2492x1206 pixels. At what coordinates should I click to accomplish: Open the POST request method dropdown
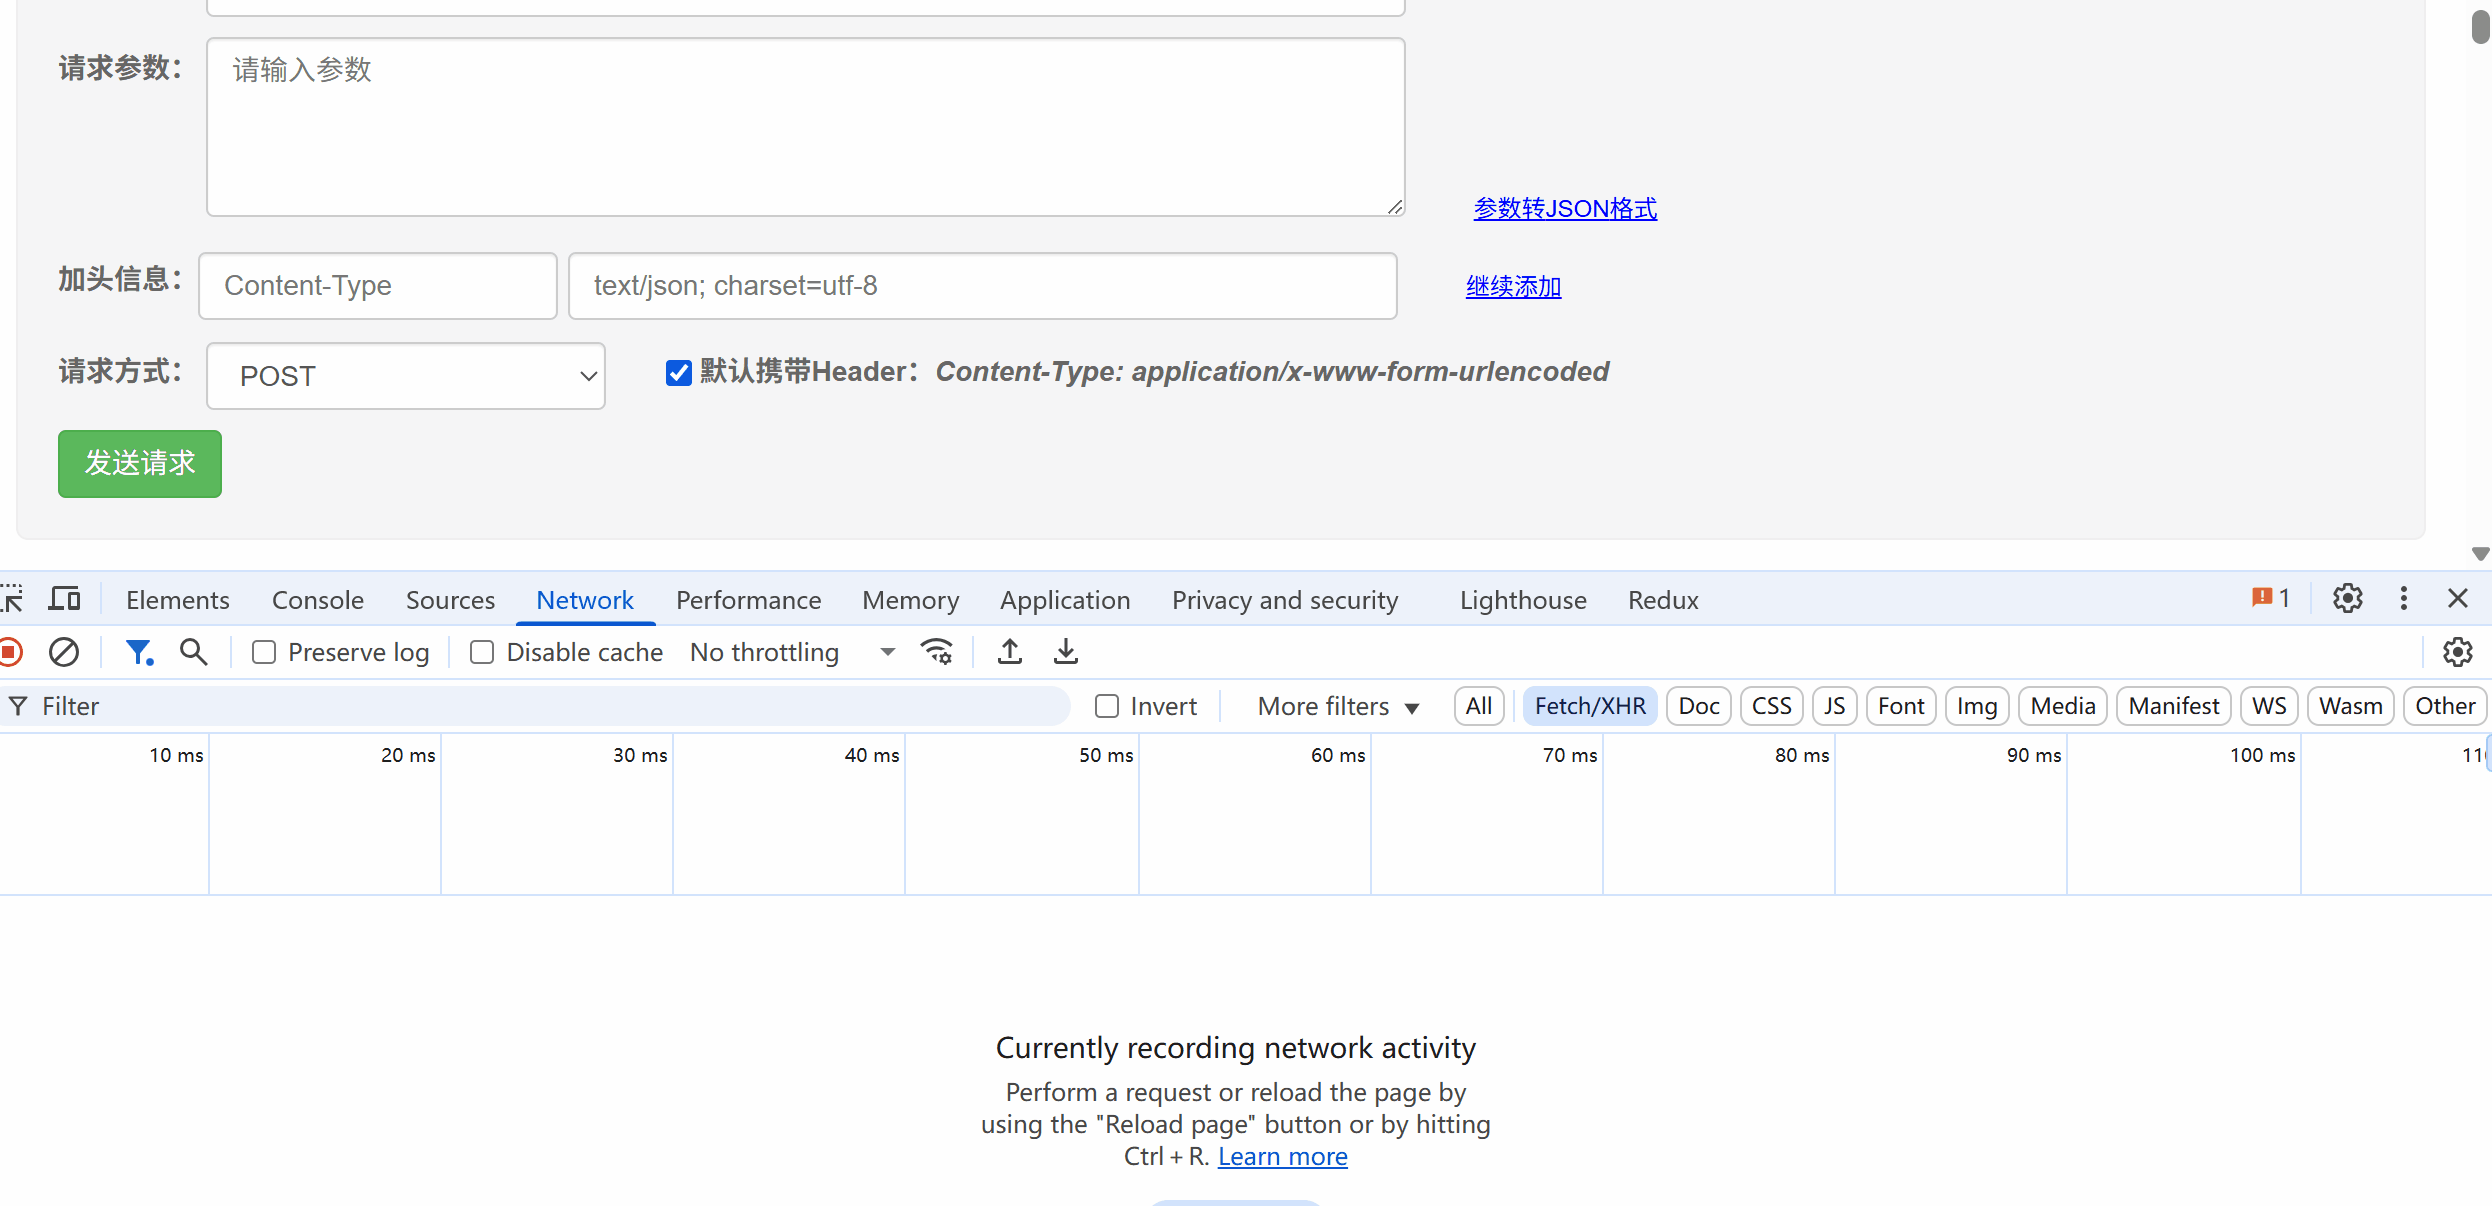[405, 376]
